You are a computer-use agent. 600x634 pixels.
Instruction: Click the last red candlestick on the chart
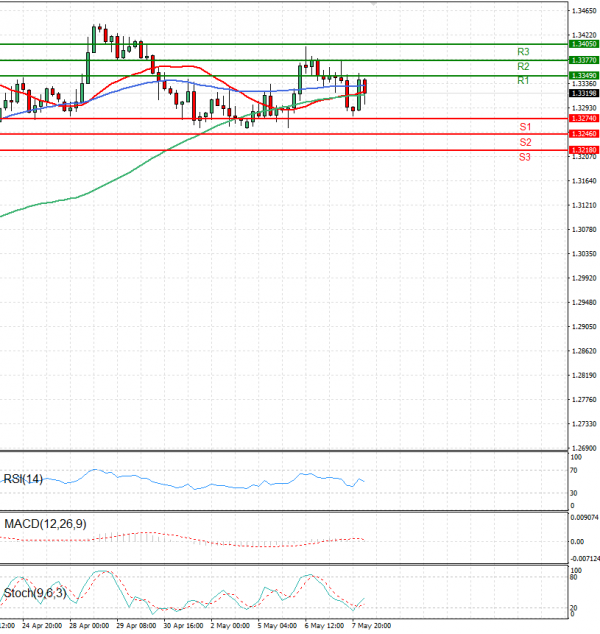point(365,87)
